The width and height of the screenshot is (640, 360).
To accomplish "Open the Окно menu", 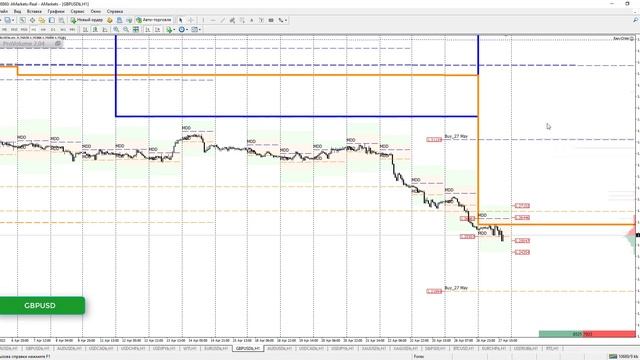I will click(x=96, y=11).
